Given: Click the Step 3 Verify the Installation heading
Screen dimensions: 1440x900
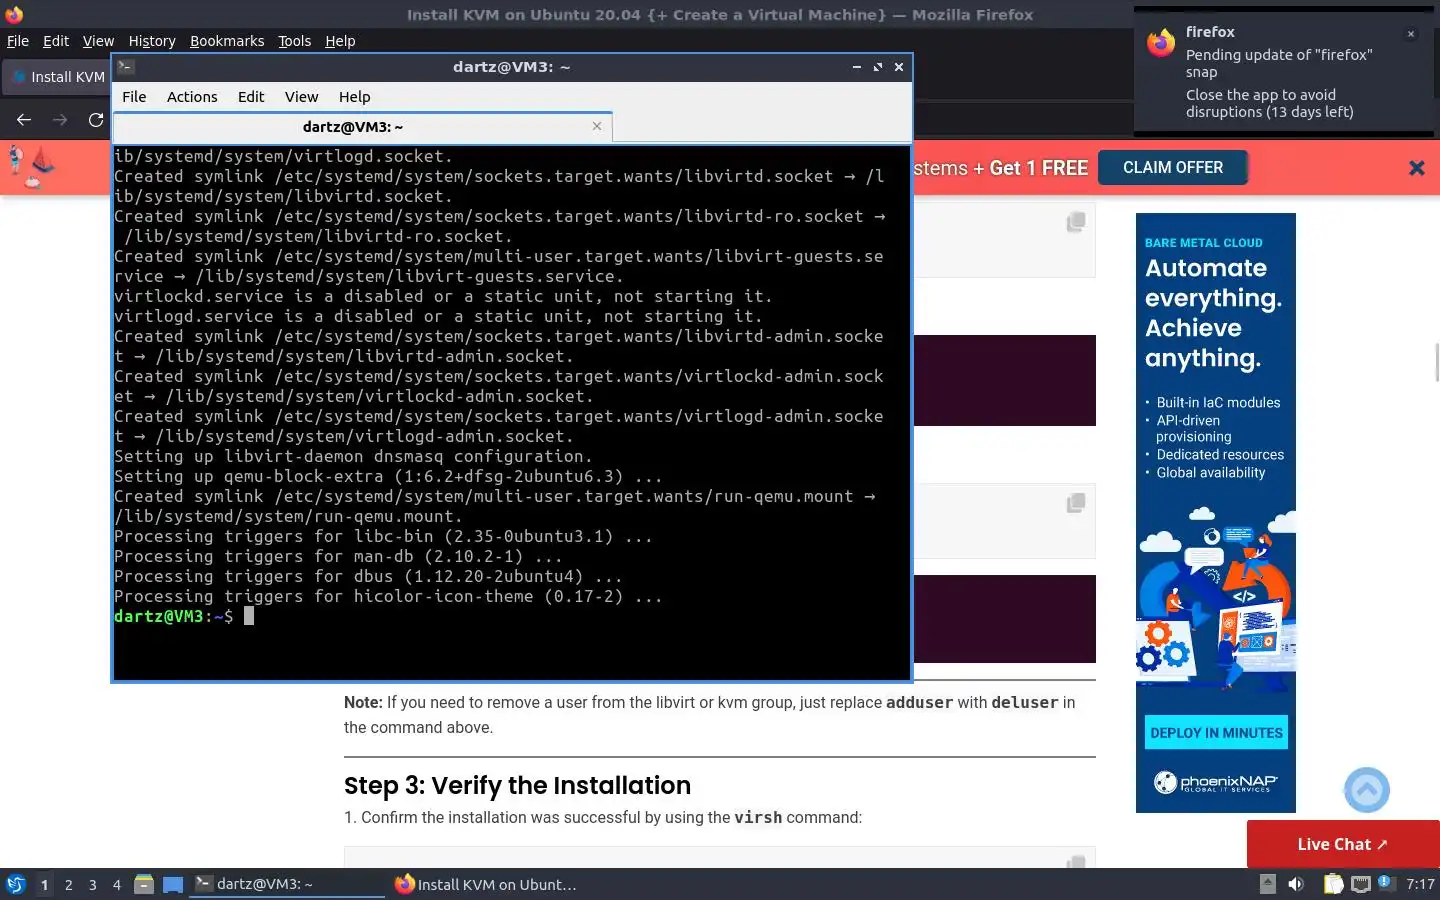Looking at the screenshot, I should (517, 785).
